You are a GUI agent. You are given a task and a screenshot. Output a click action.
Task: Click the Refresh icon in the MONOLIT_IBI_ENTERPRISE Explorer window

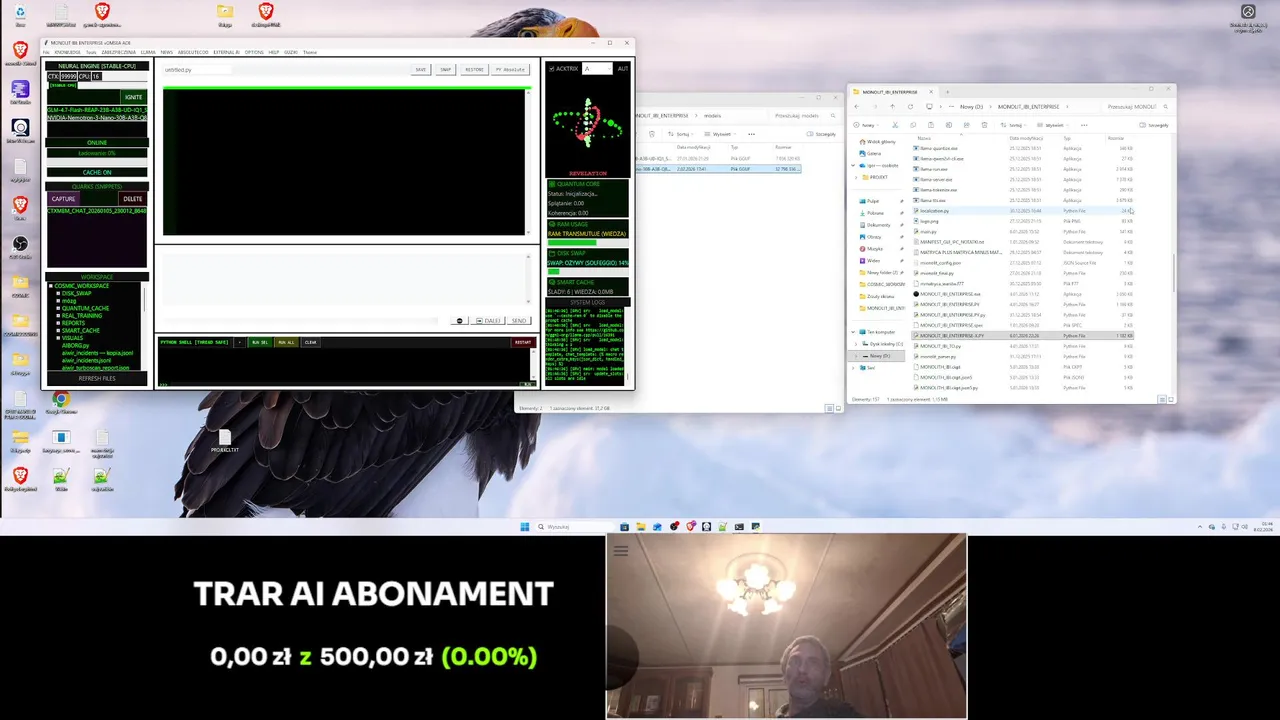(910, 107)
